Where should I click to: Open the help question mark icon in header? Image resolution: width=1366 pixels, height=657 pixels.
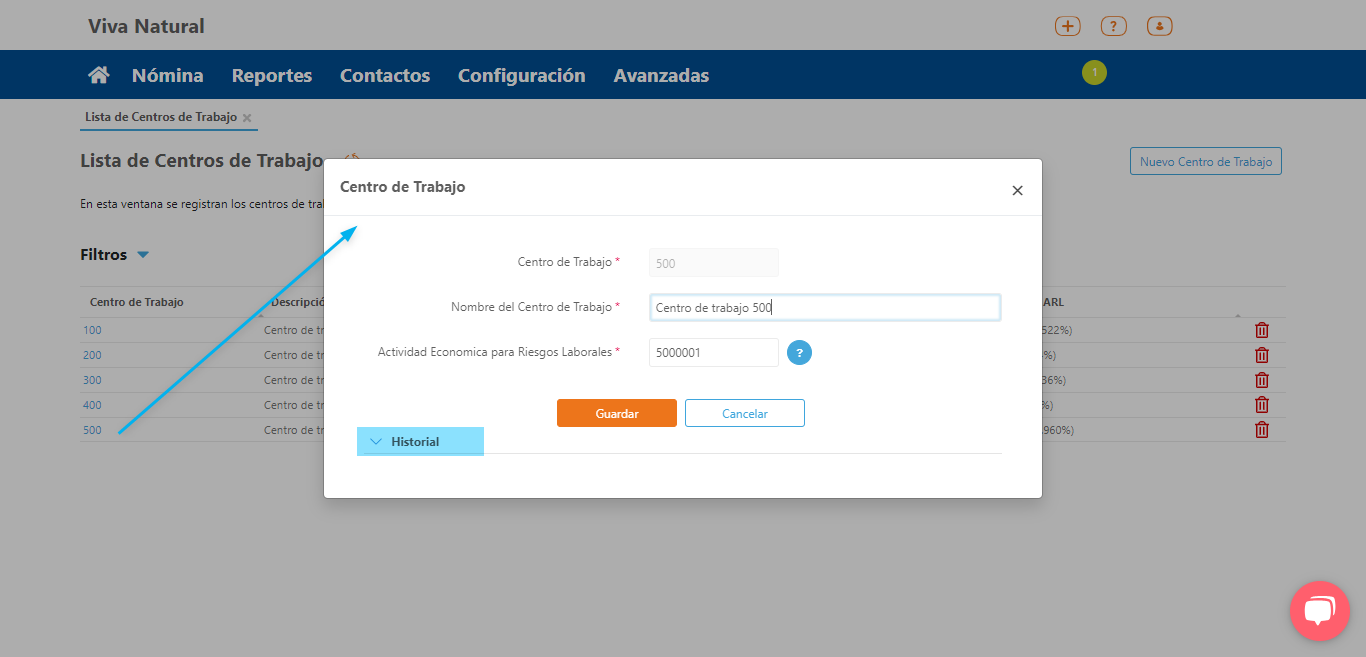pos(1114,27)
